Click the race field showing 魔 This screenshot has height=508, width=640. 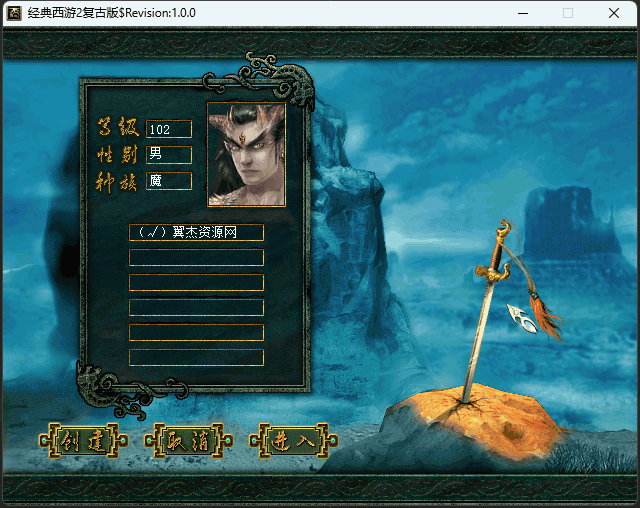168,181
